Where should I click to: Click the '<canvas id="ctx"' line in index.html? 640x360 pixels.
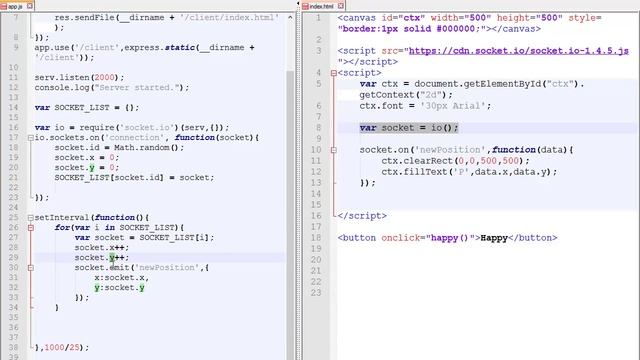[469, 18]
